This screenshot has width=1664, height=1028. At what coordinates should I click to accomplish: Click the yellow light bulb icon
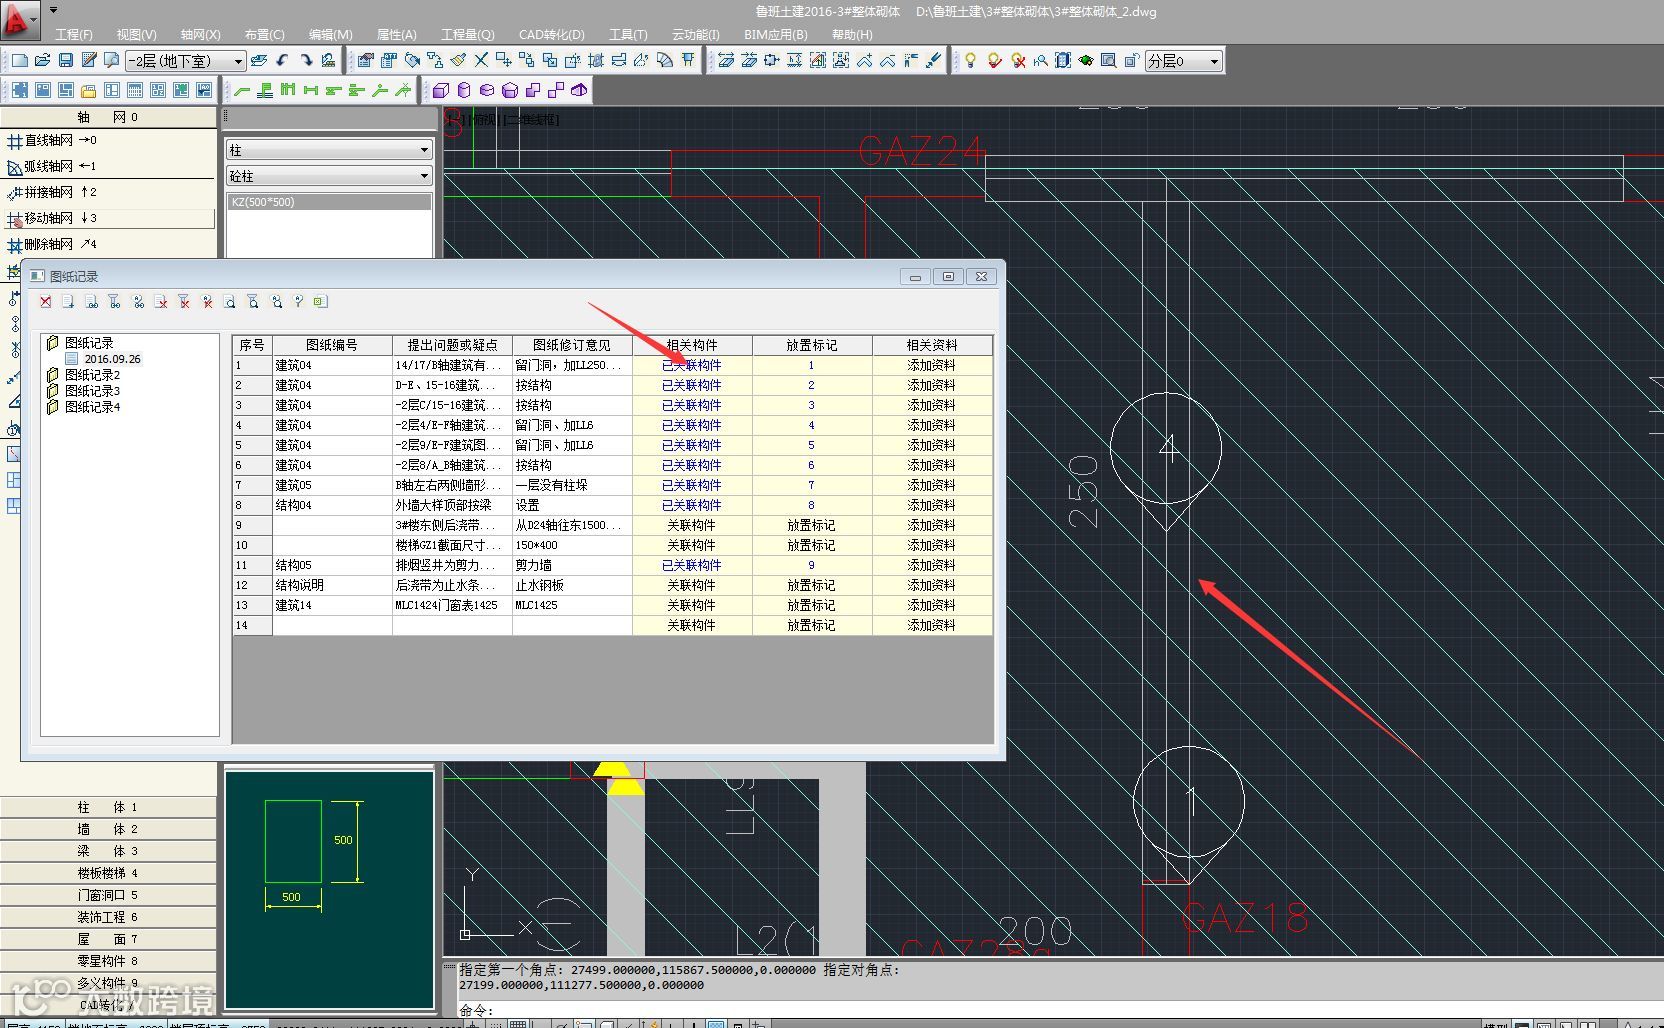[x=970, y=61]
